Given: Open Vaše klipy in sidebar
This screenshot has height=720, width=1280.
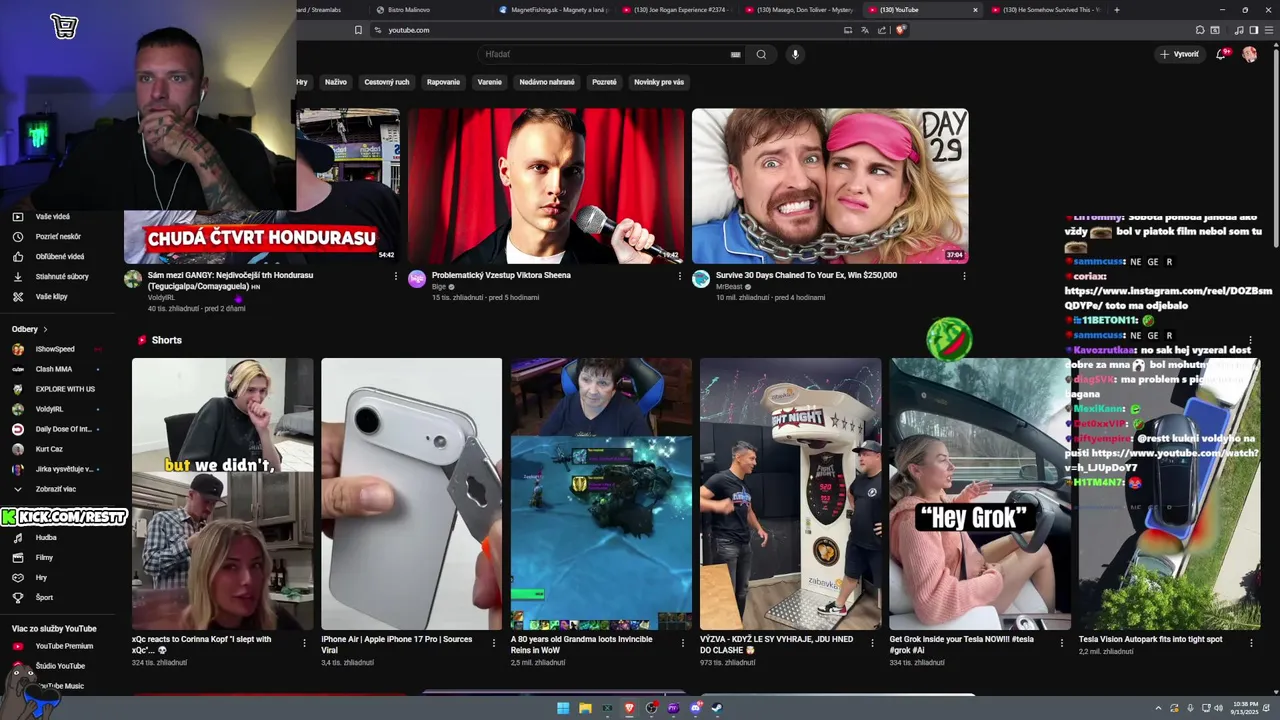Looking at the screenshot, I should (x=57, y=297).
